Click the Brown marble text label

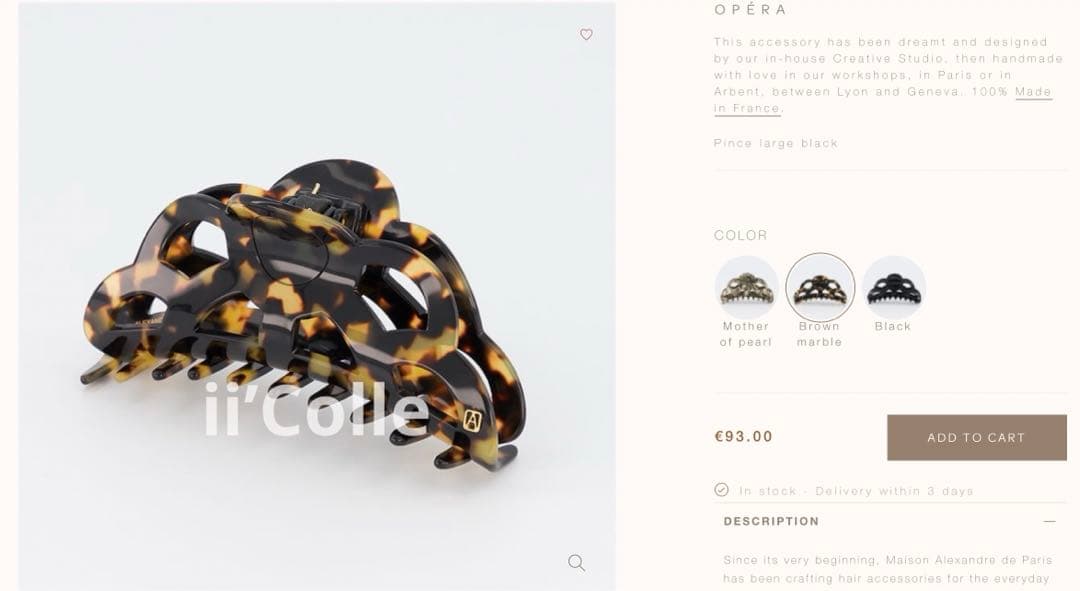pyautogui.click(x=820, y=334)
